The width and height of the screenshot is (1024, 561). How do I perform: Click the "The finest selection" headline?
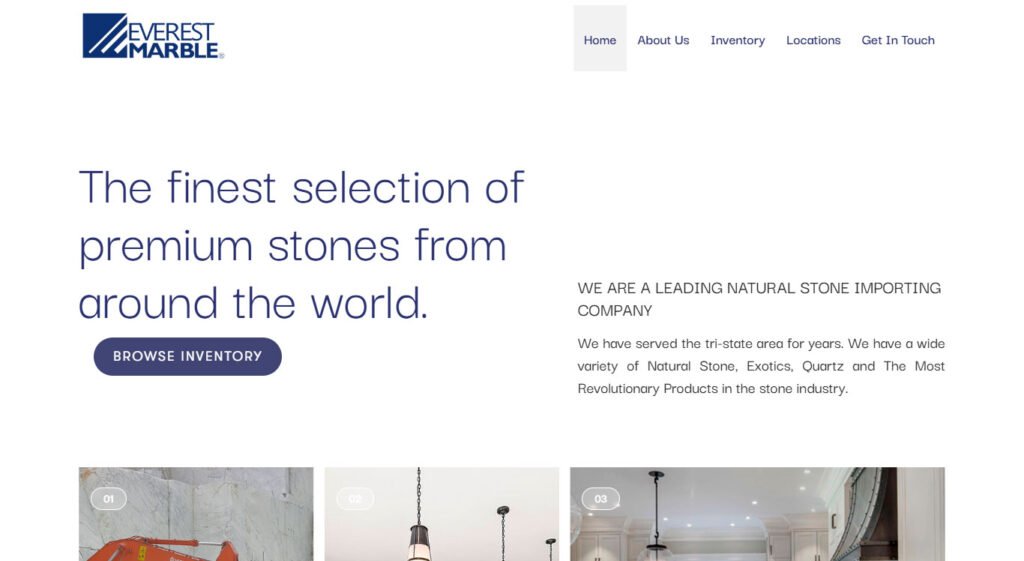301,244
